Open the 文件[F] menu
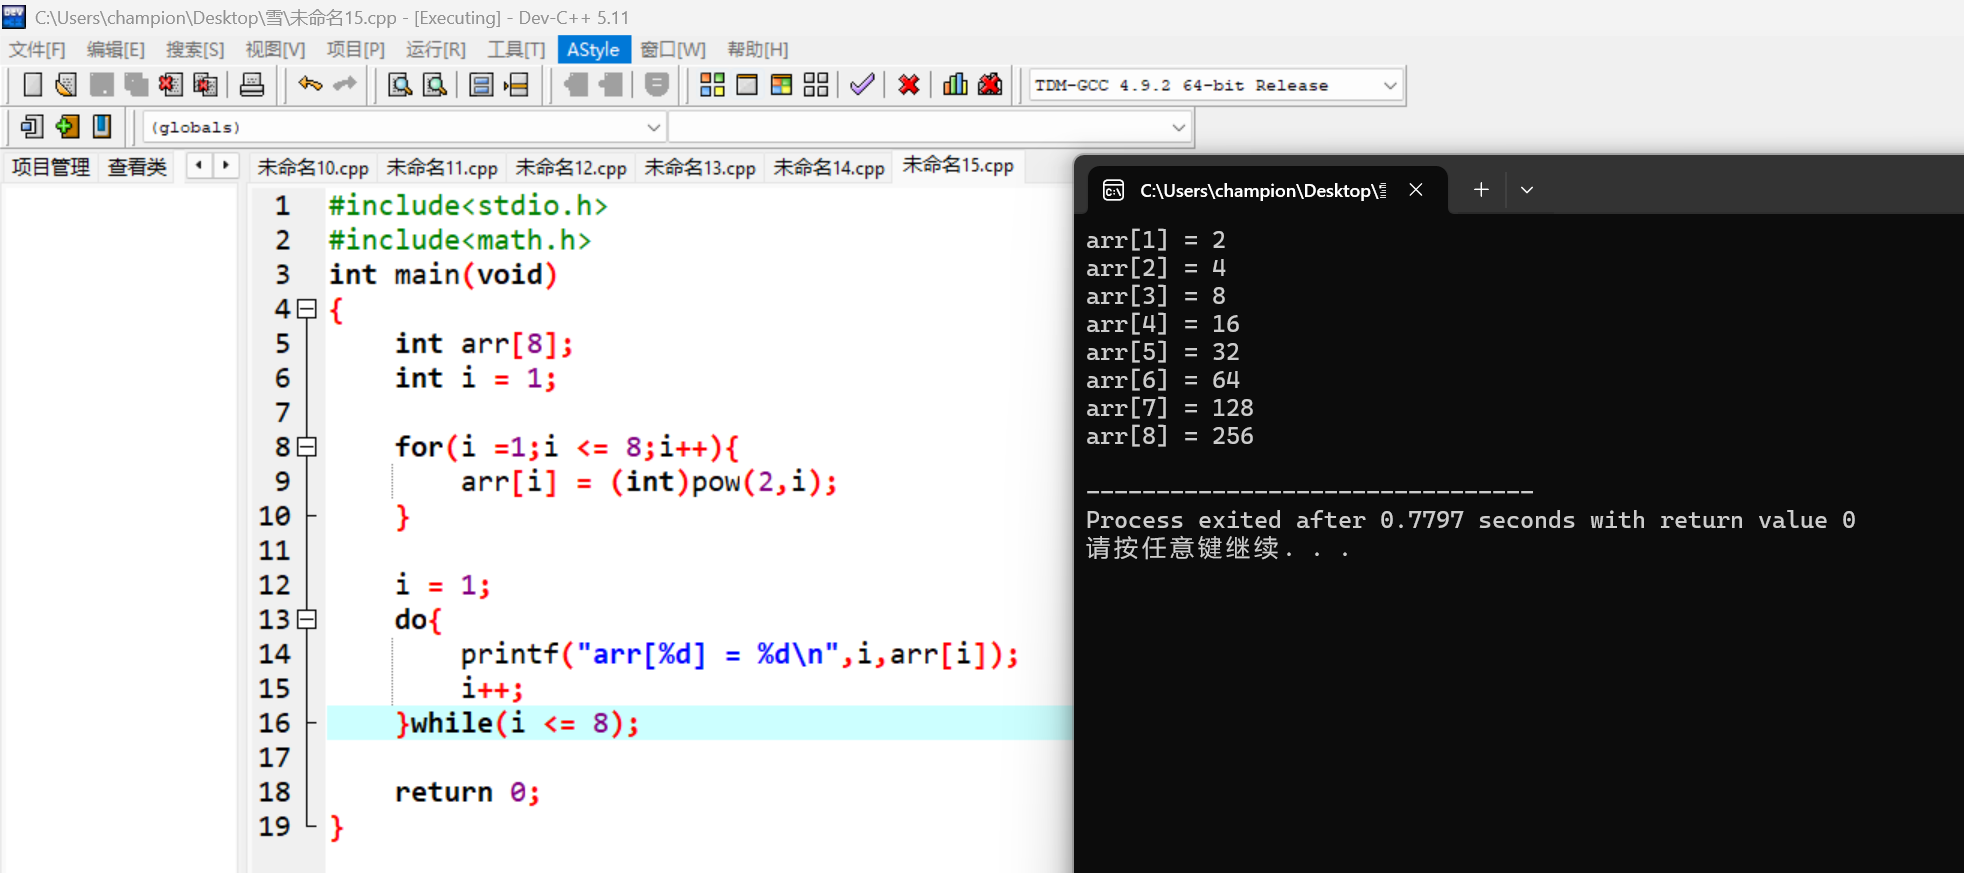The height and width of the screenshot is (873, 1964). [37, 50]
